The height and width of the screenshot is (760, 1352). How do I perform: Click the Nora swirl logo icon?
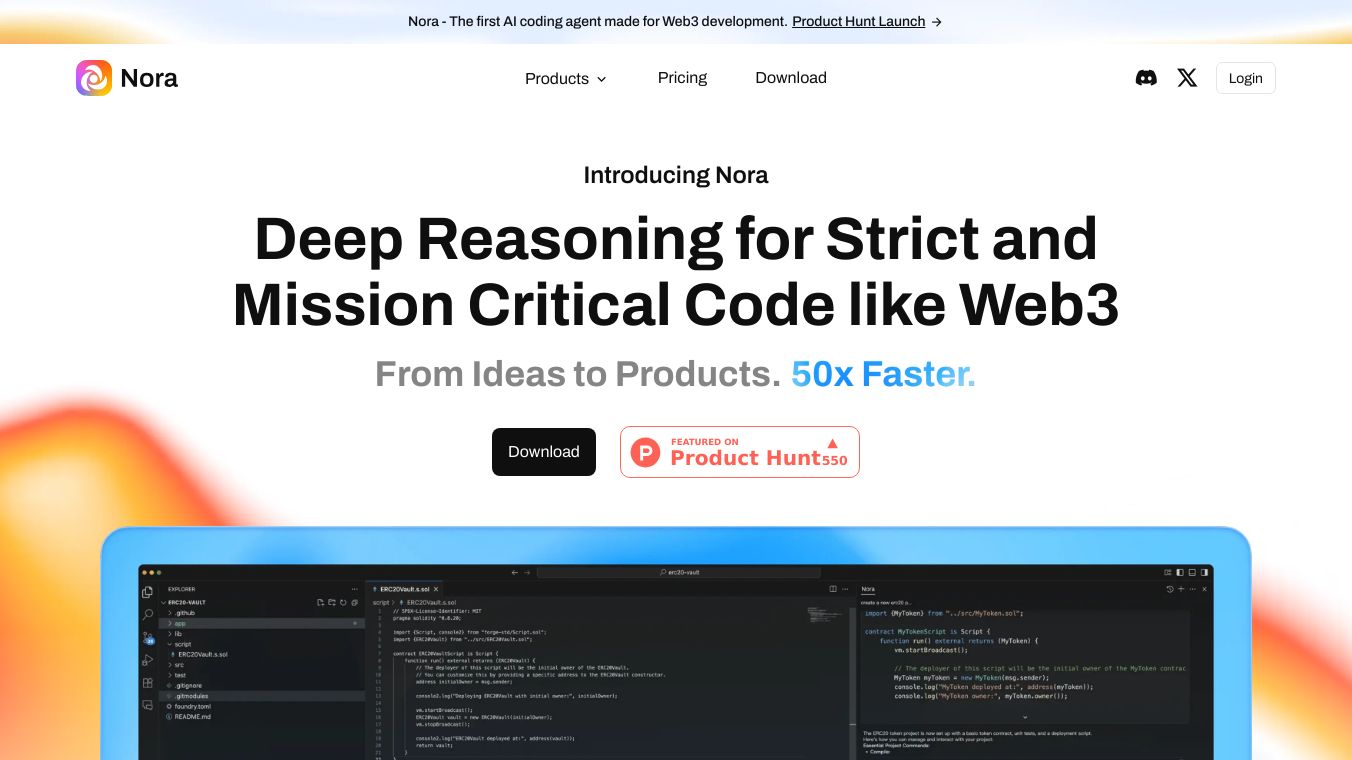click(x=94, y=78)
